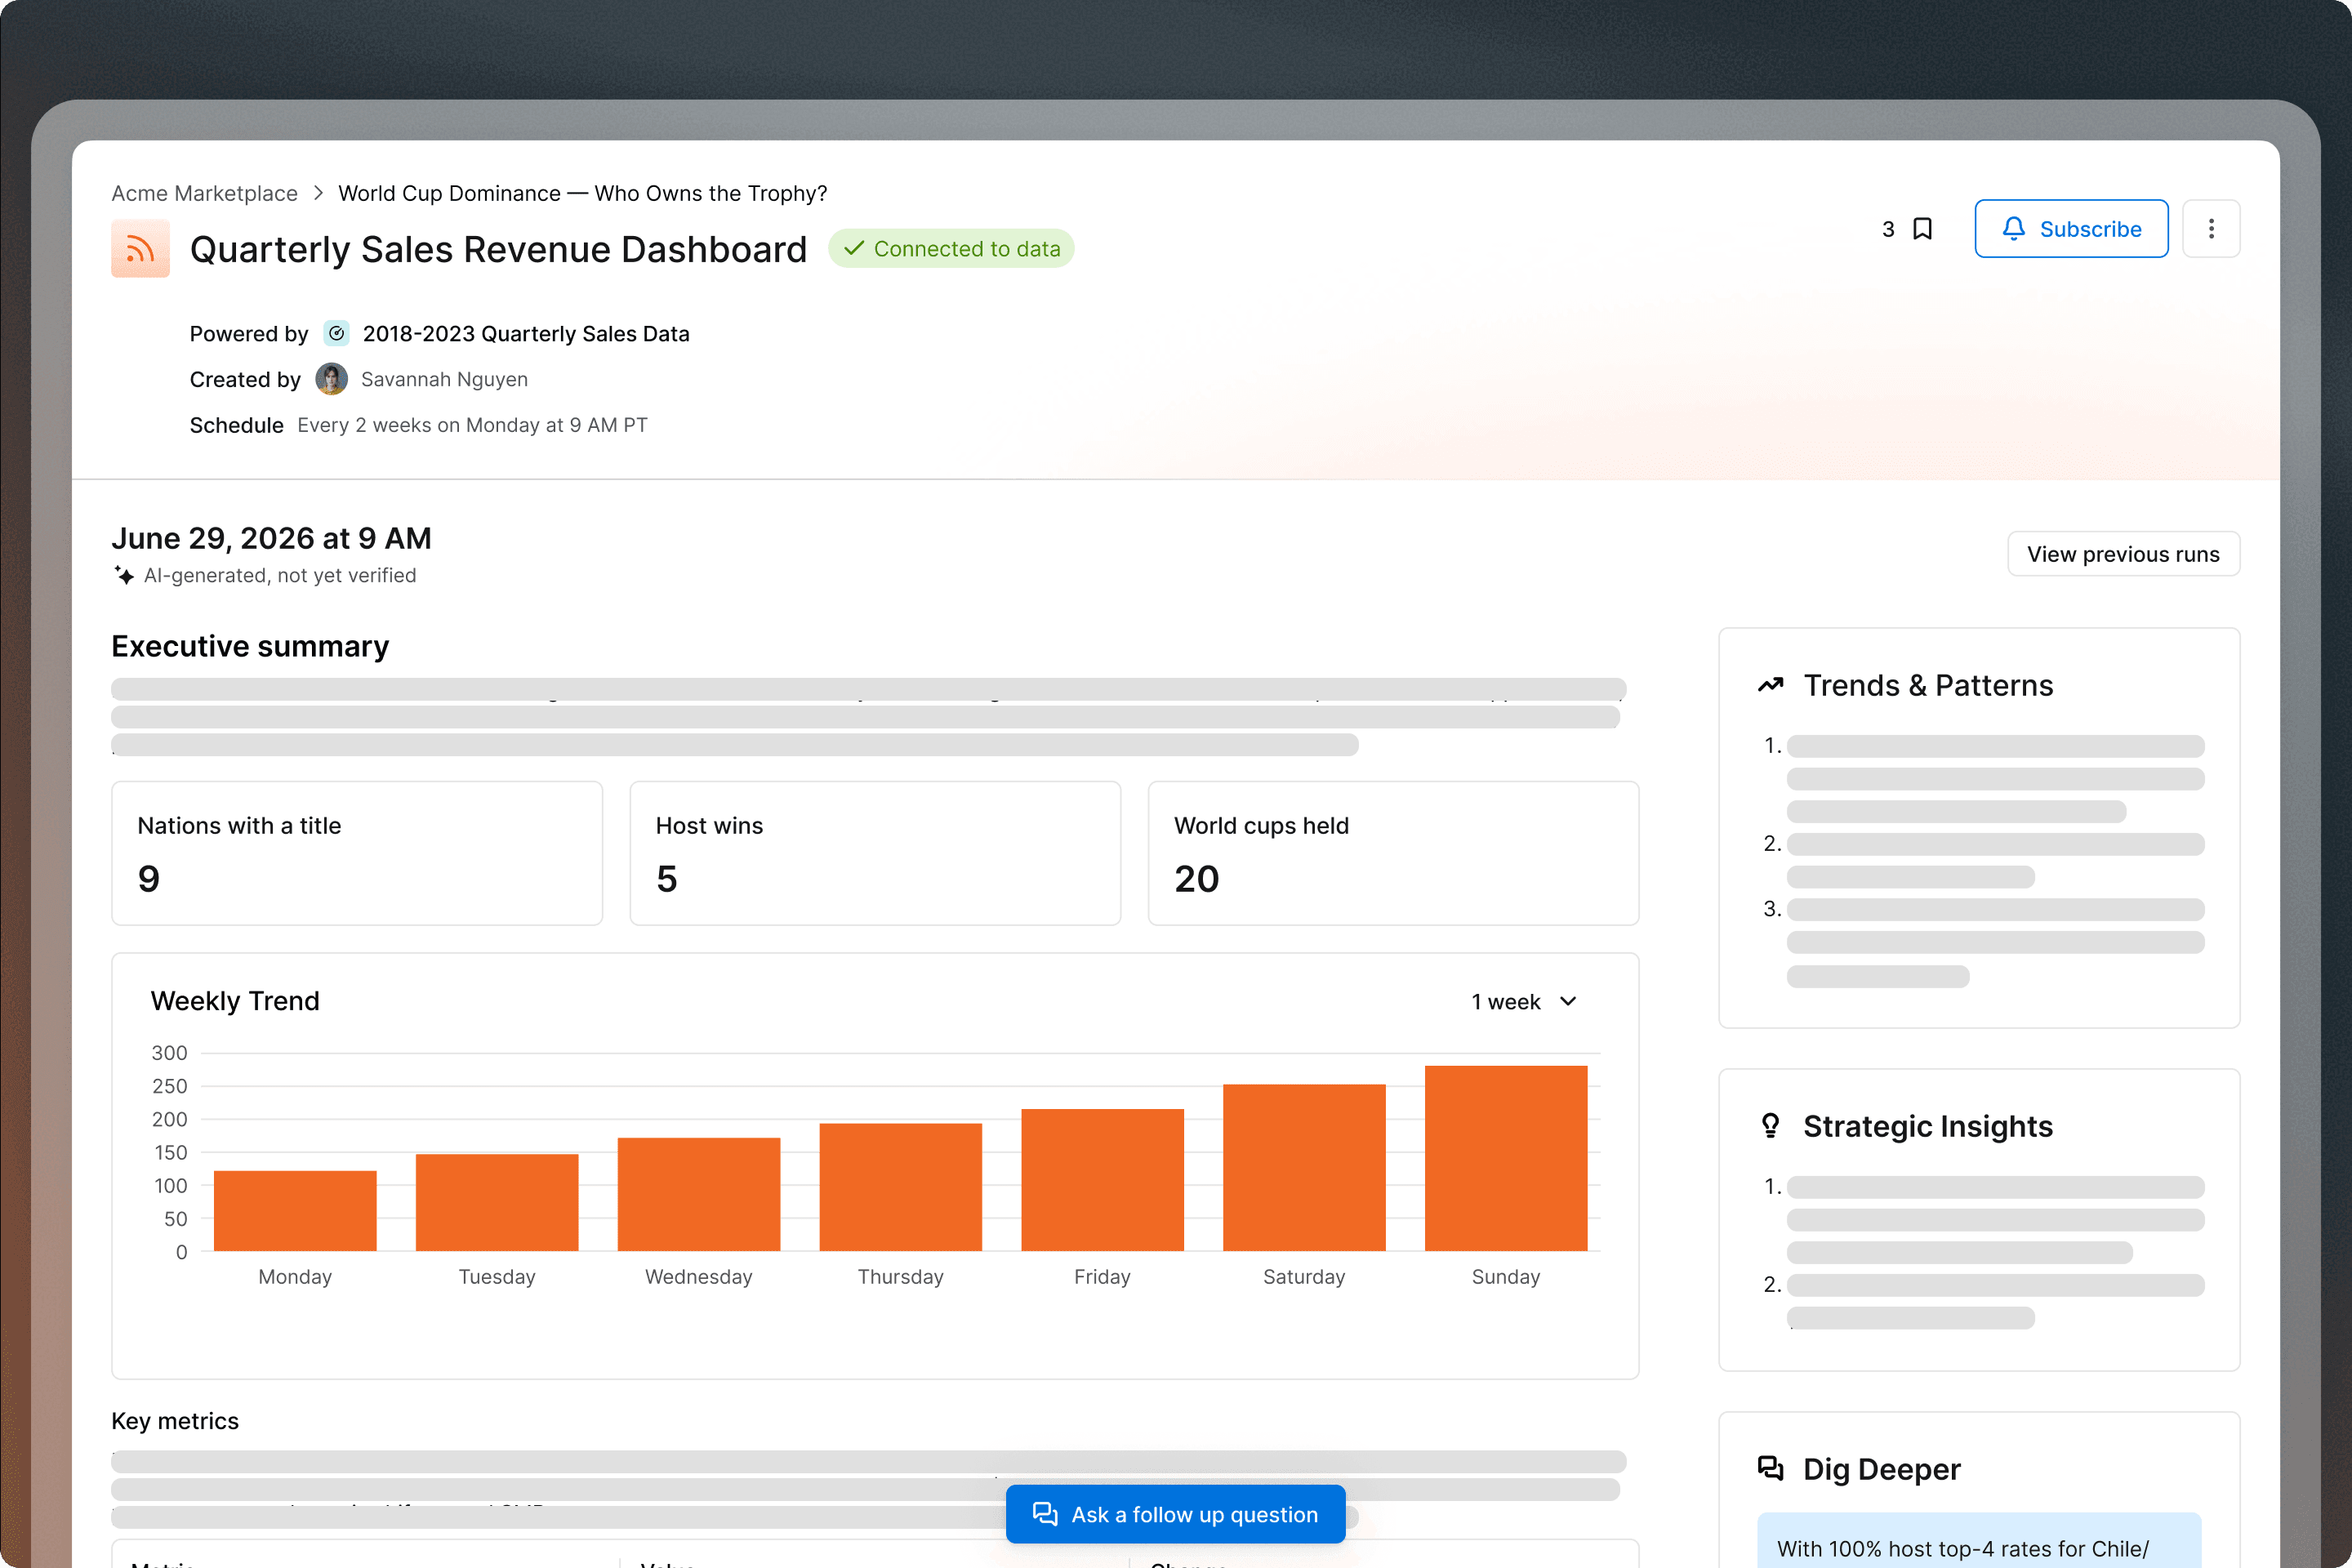
Task: Click the Thursday bar in the chart
Action: tap(901, 1187)
